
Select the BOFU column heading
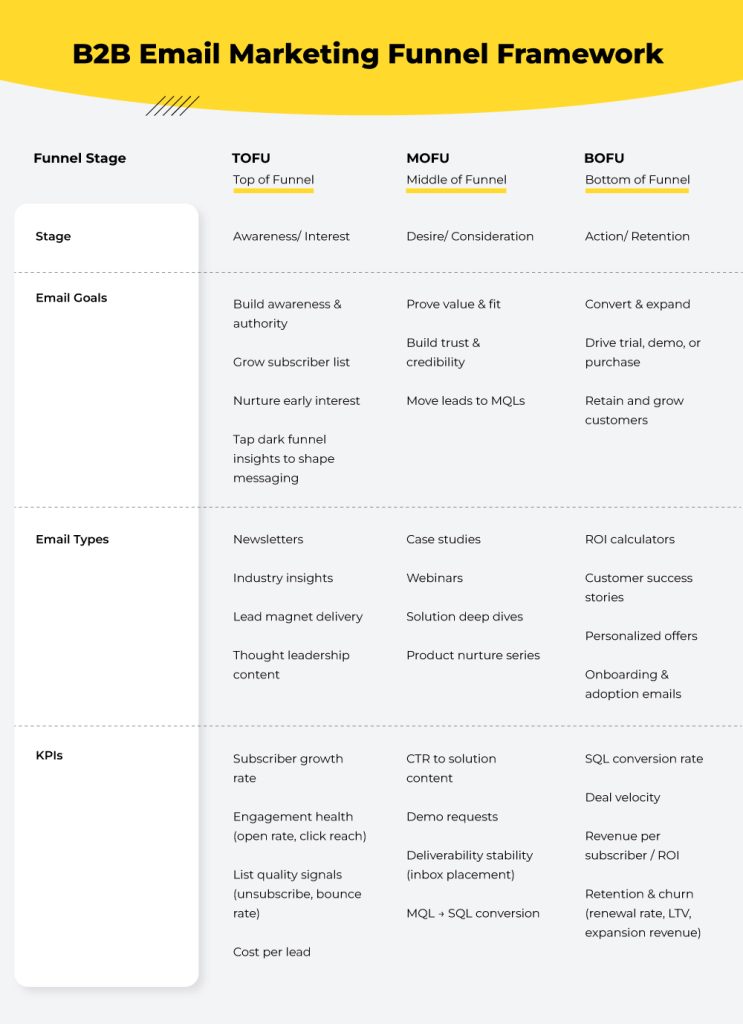[604, 158]
